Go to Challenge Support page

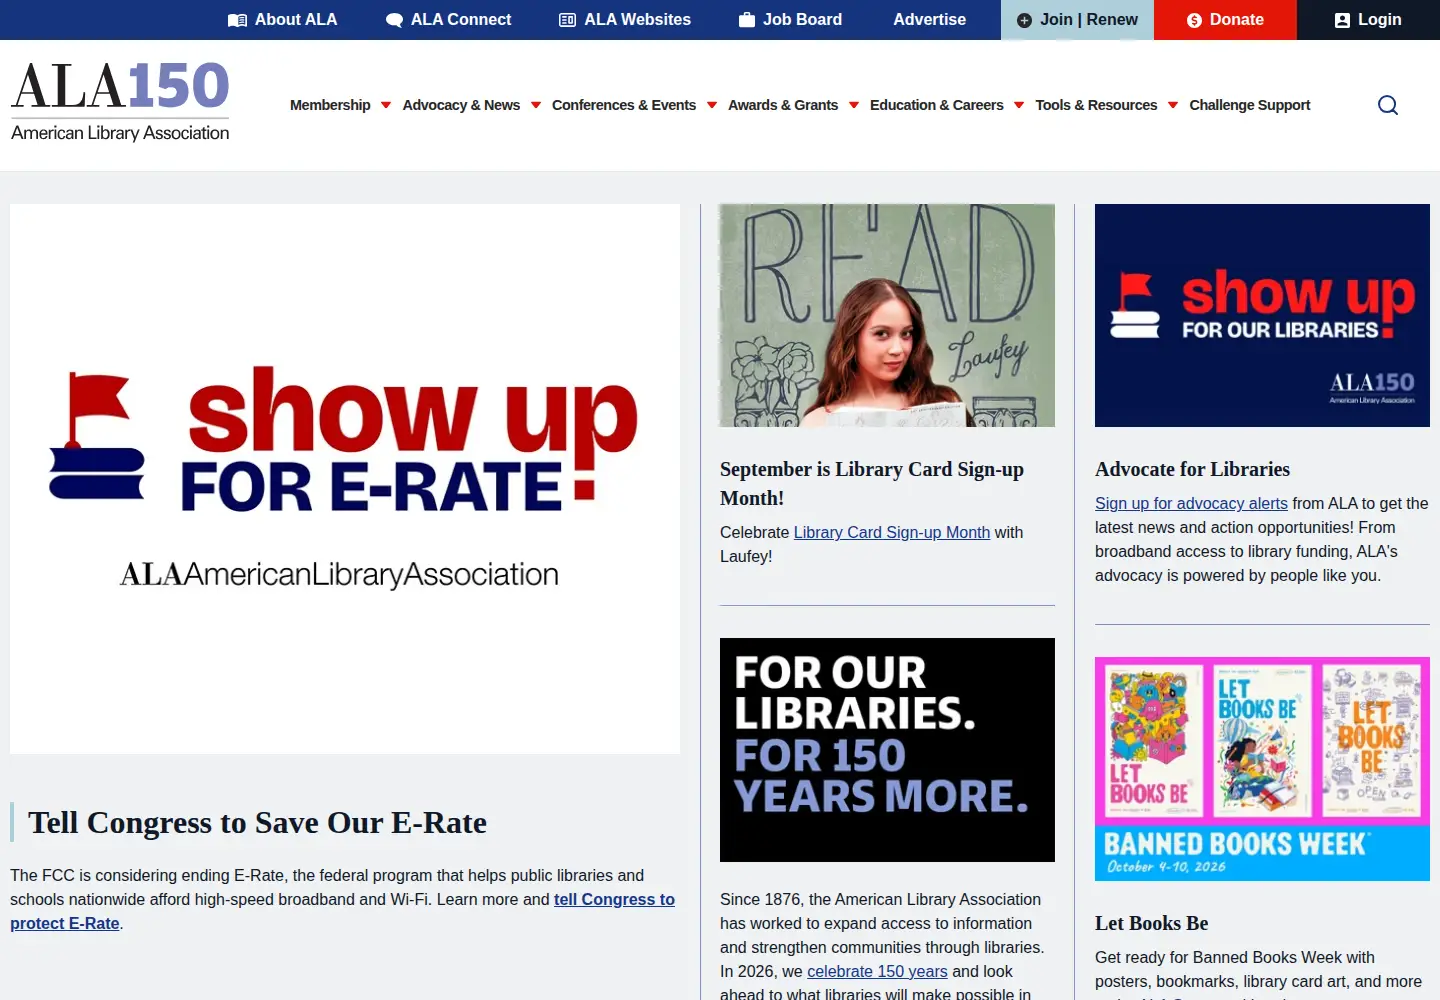(x=1250, y=105)
